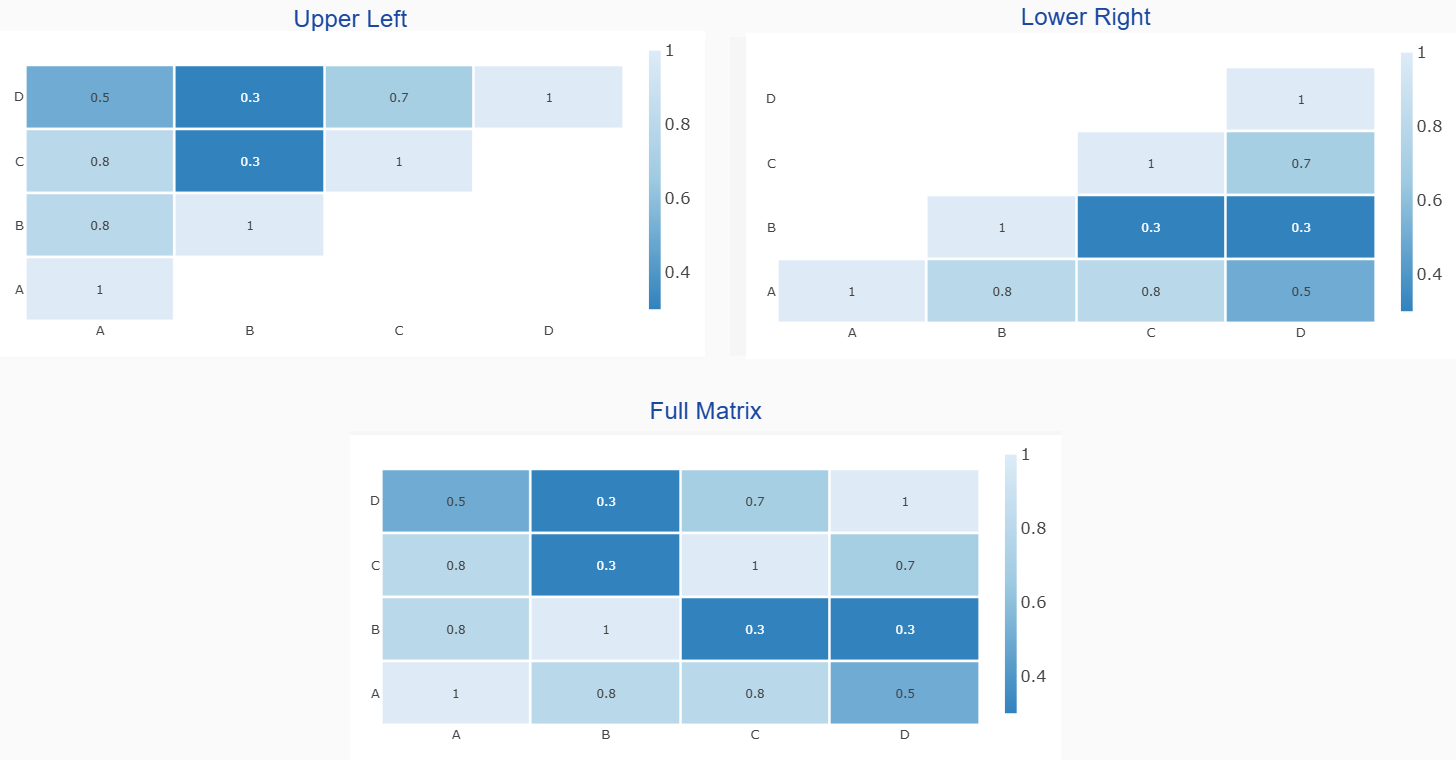Select the 0.7 cell in Upper Left heatmap

[x=398, y=98]
